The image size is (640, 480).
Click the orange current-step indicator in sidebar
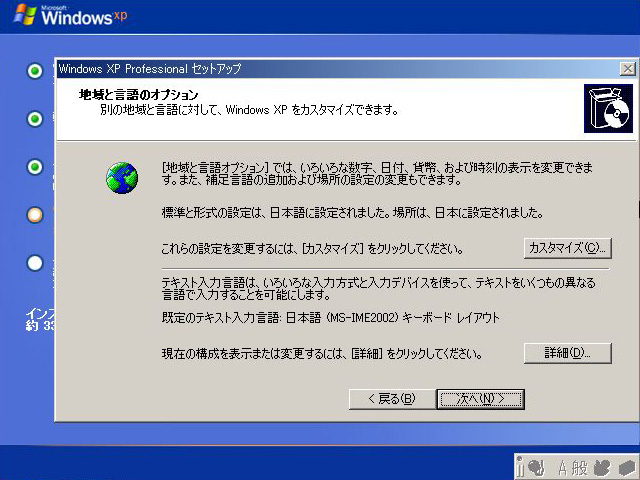[x=35, y=215]
